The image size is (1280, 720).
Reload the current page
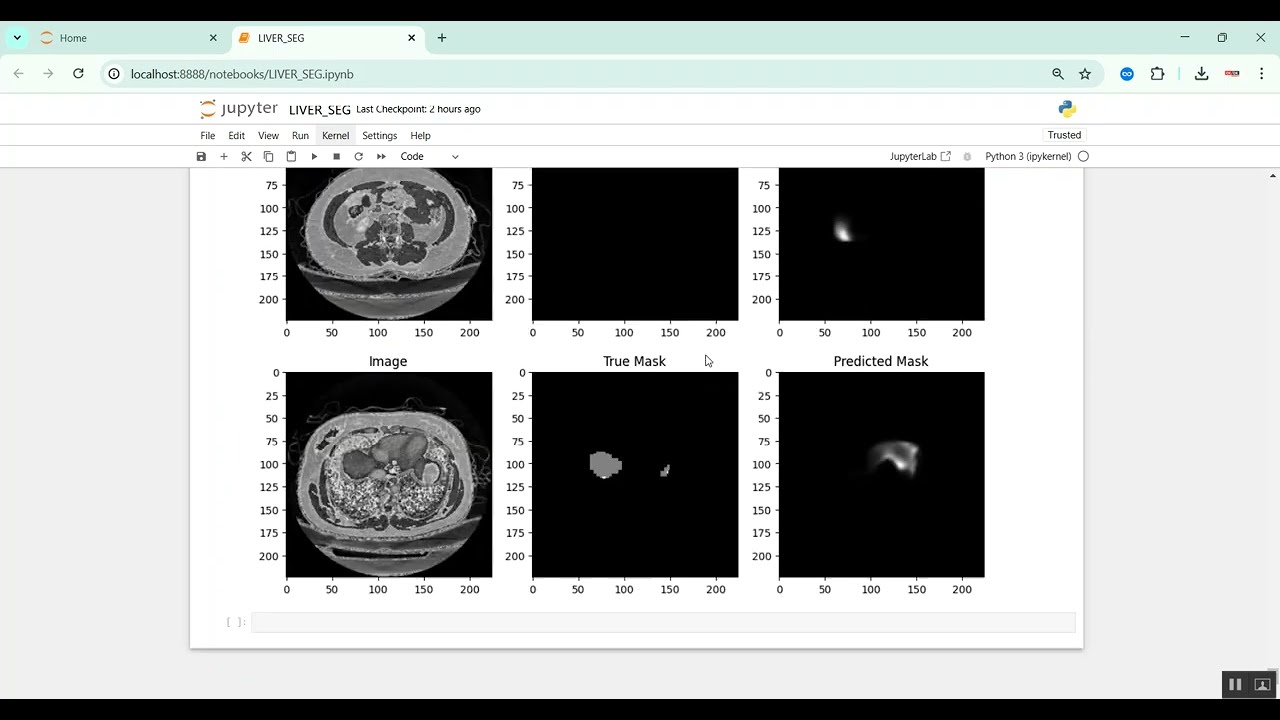pos(78,74)
